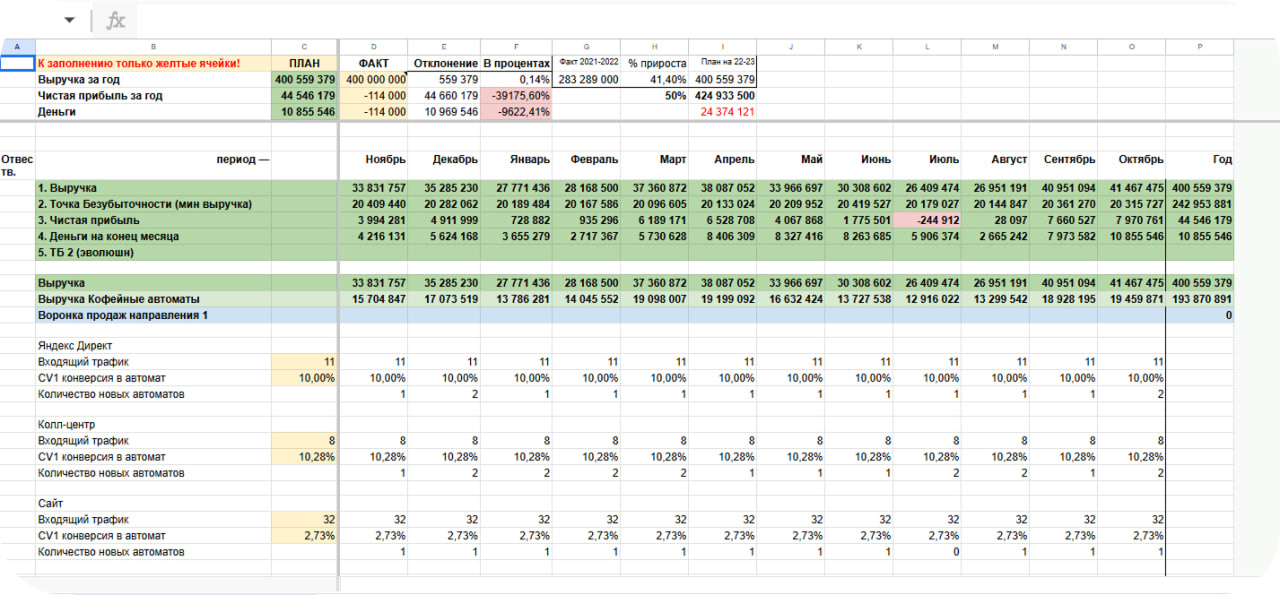Select the green plan value 400 559 379

pos(304,80)
